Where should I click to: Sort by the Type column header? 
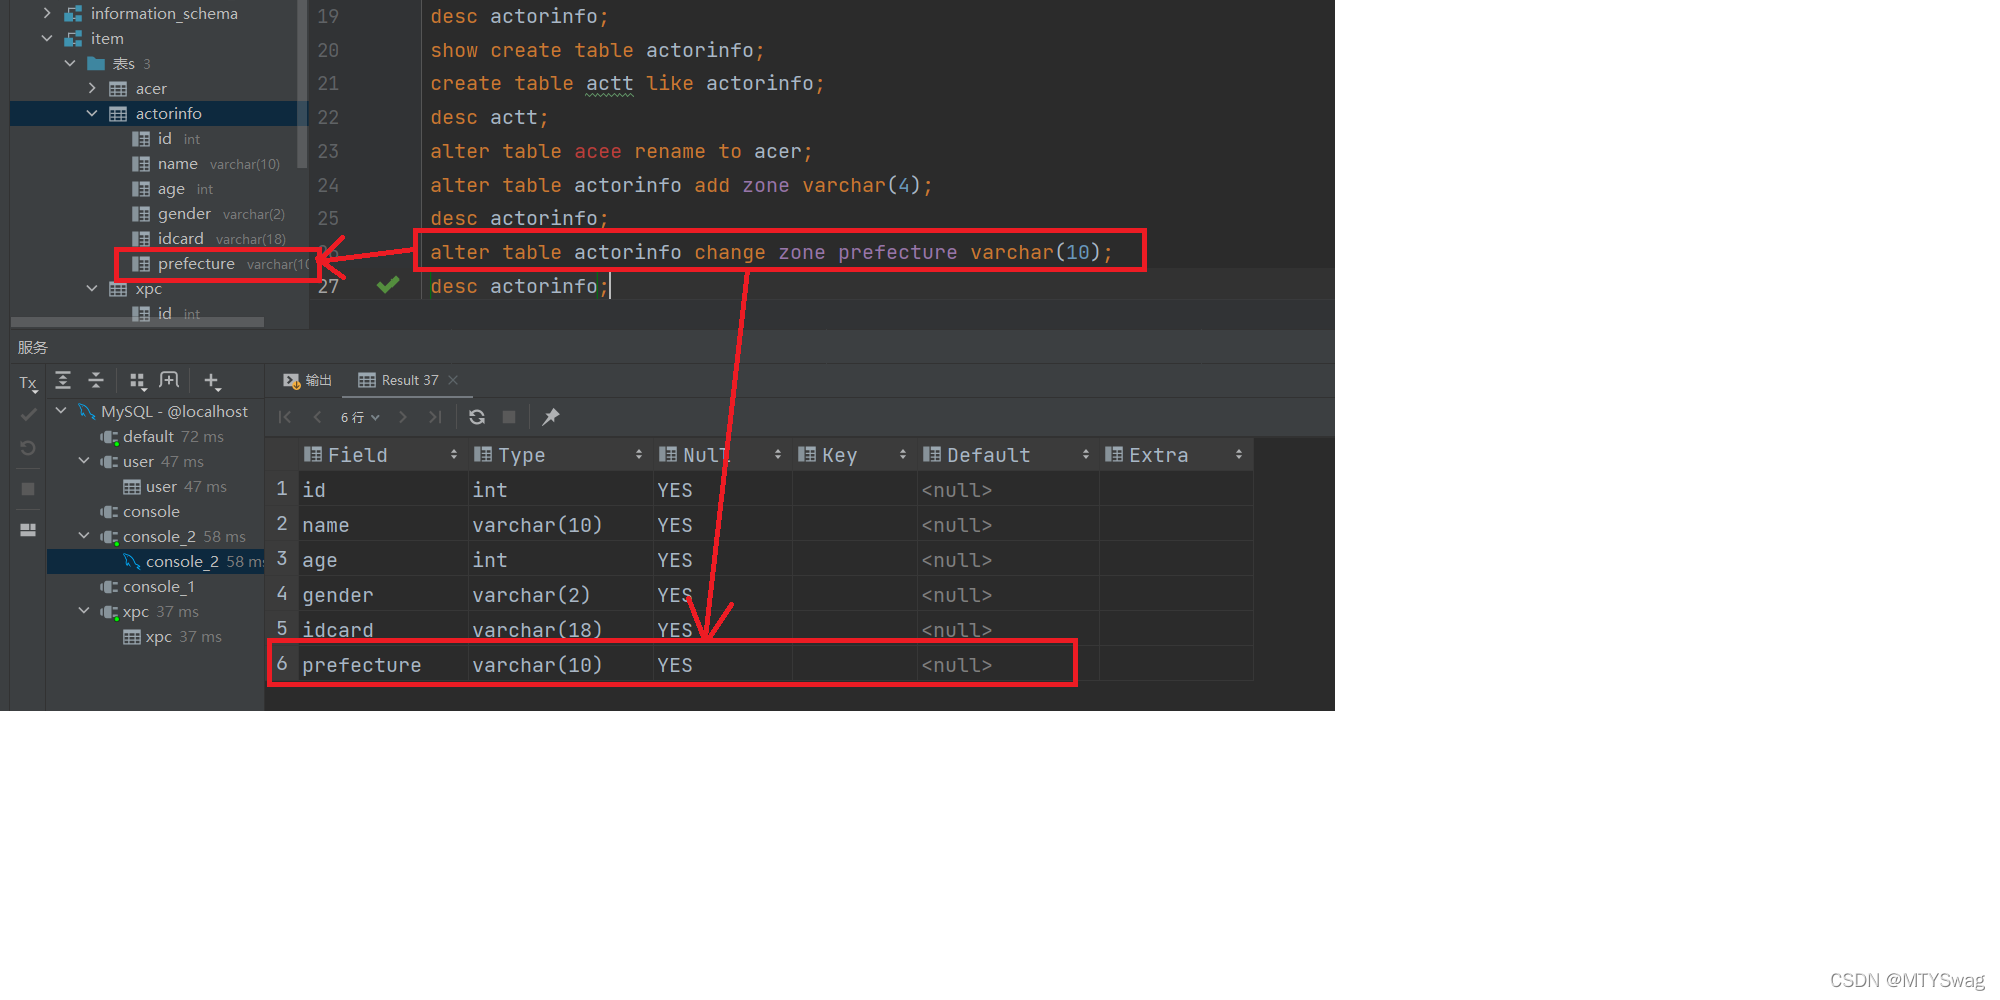tap(559, 455)
